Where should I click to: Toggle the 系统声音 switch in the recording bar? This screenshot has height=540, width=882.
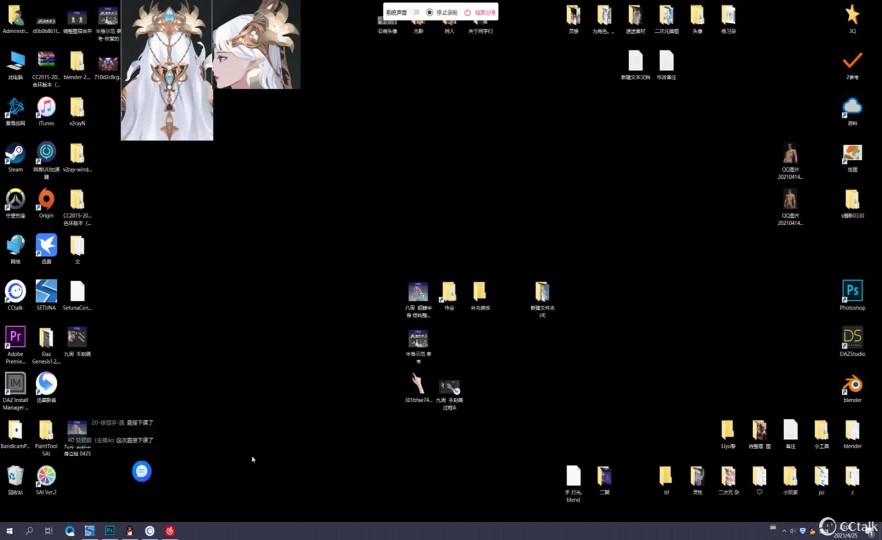(416, 12)
